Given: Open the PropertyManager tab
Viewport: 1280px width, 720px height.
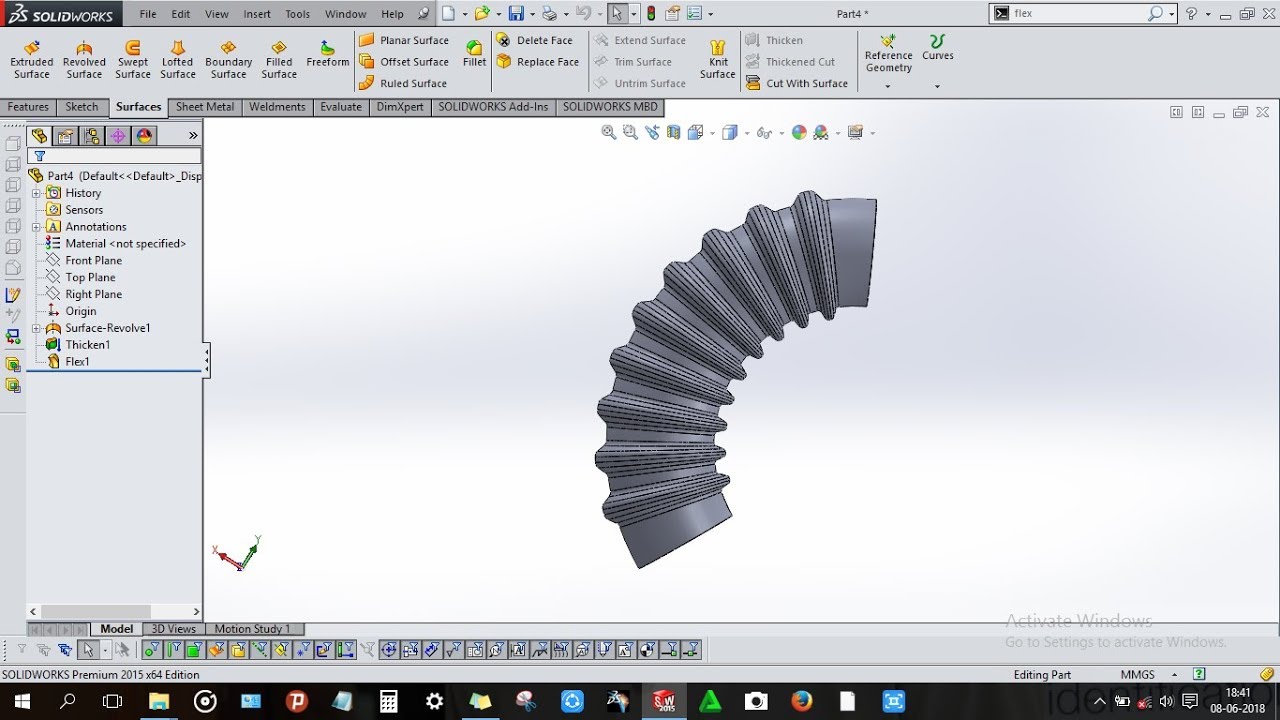Looking at the screenshot, I should [65, 136].
